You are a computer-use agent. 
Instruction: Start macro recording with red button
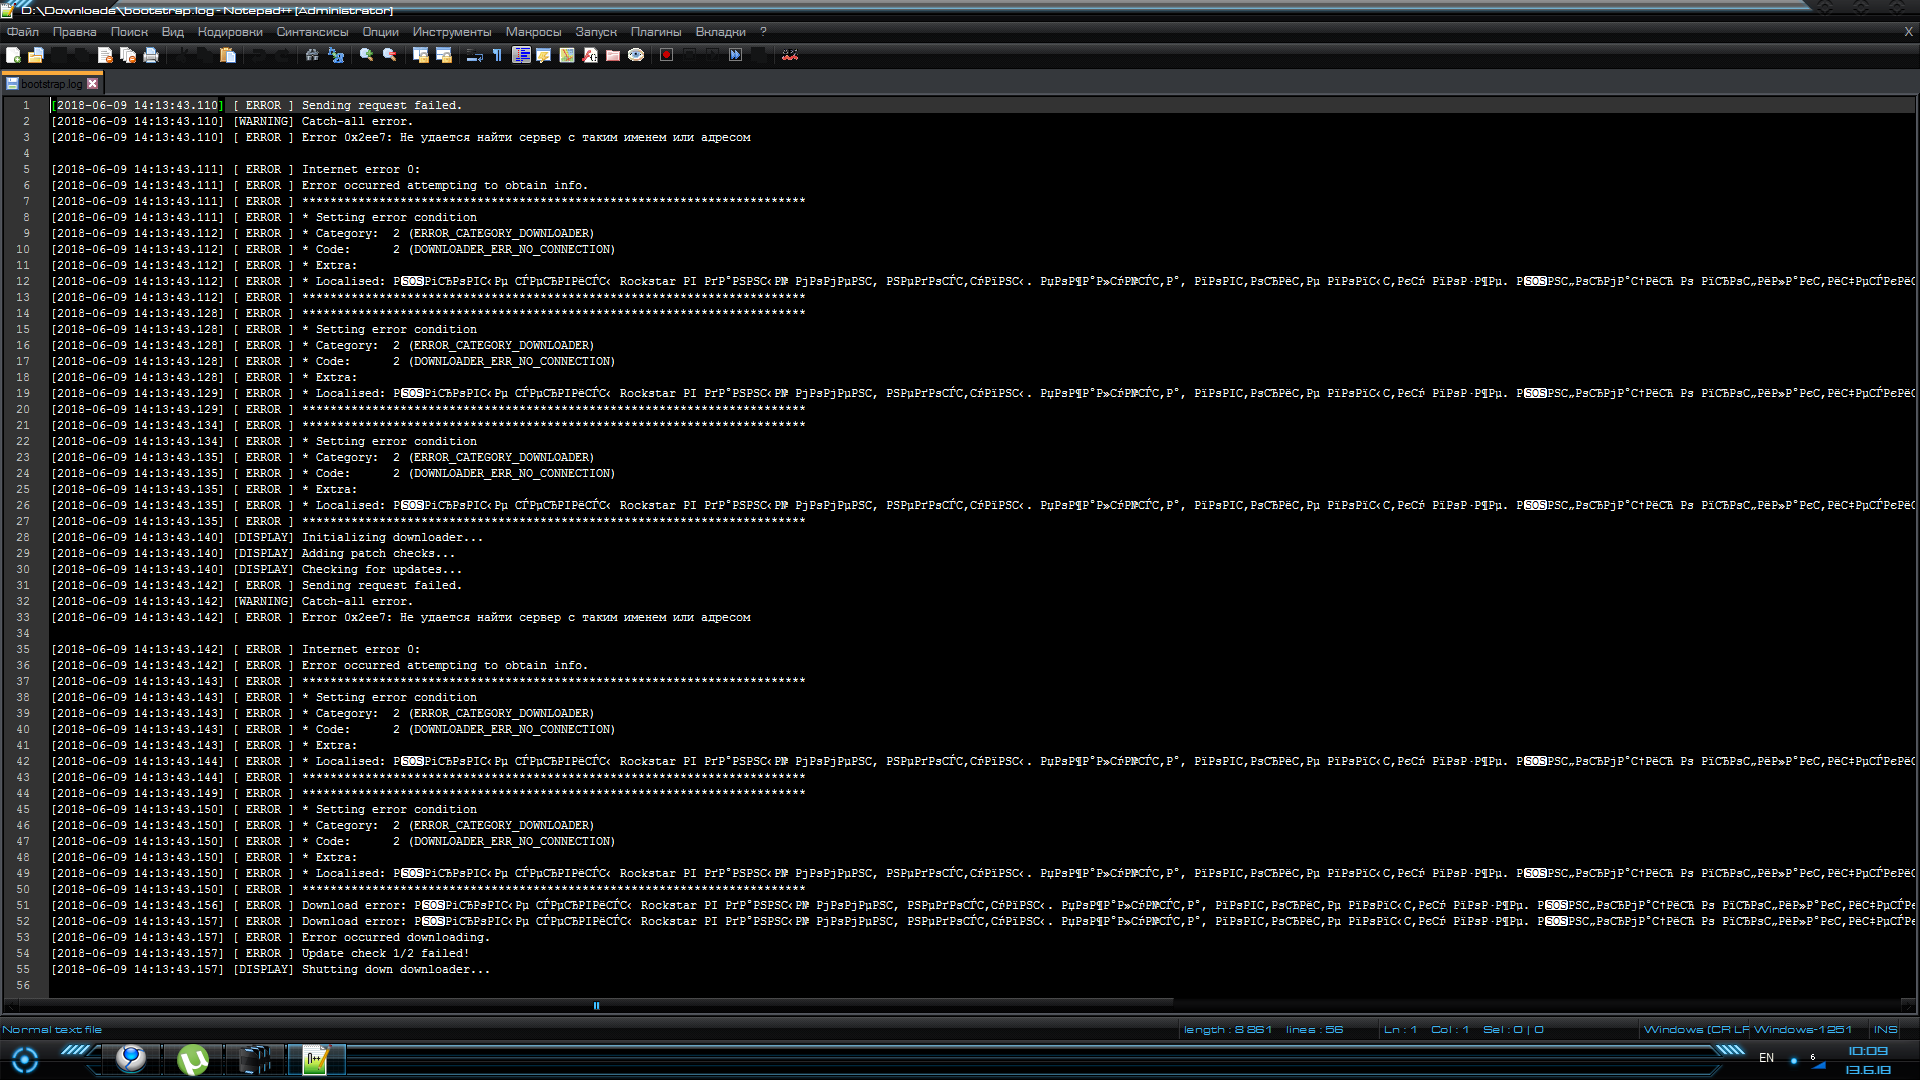(666, 56)
